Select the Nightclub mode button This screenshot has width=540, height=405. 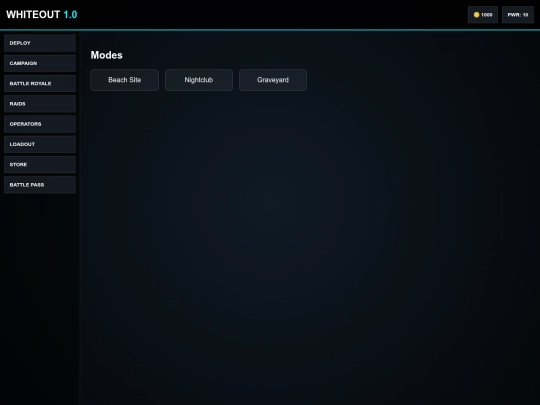click(x=199, y=80)
